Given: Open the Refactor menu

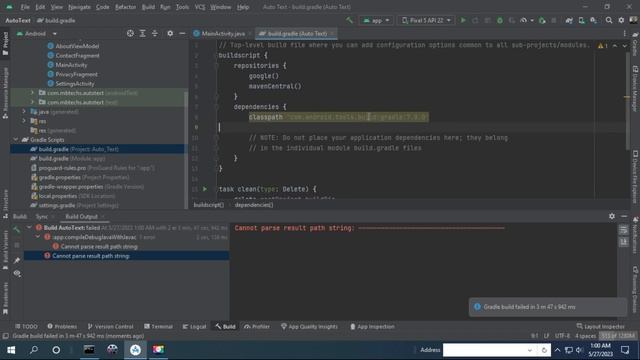Looking at the screenshot, I should click(125, 7).
